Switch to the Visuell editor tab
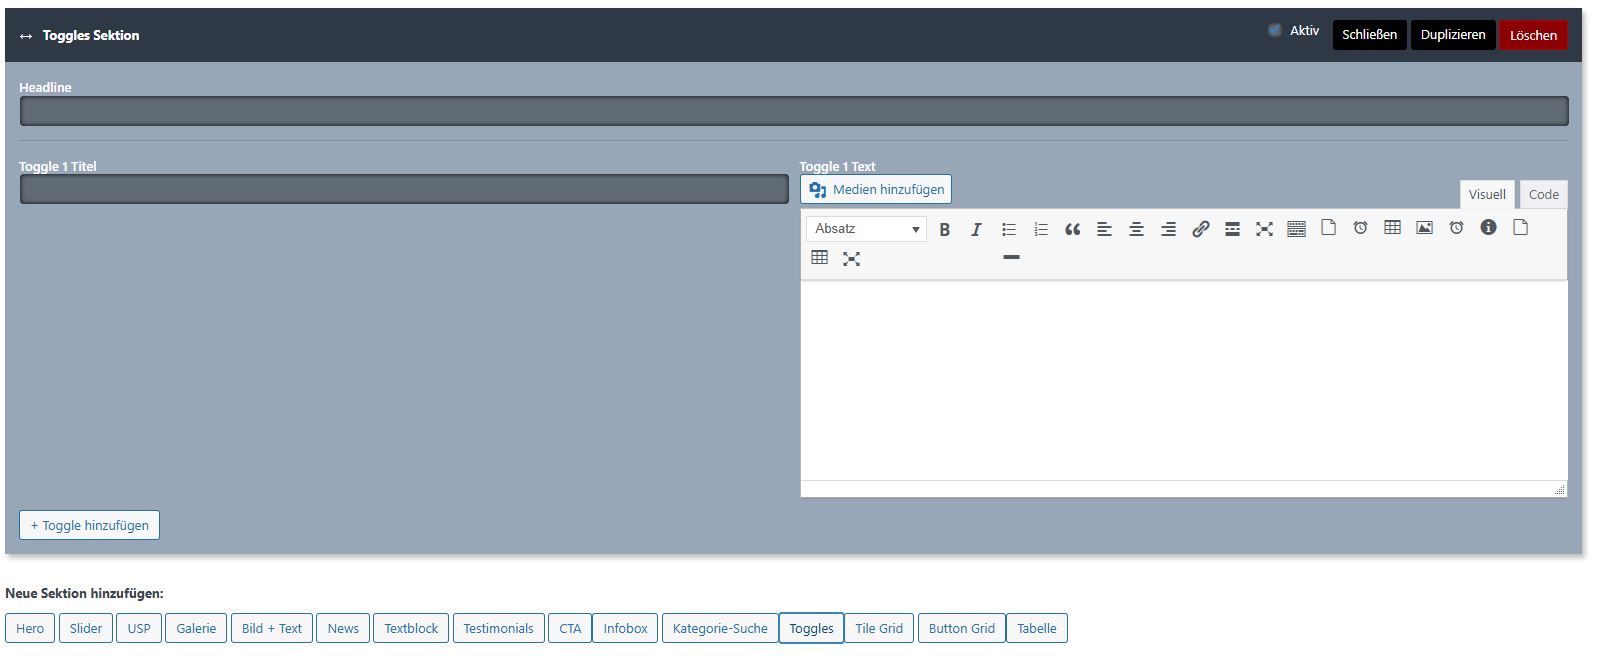Screen dimensions: 1599x656 1486,194
